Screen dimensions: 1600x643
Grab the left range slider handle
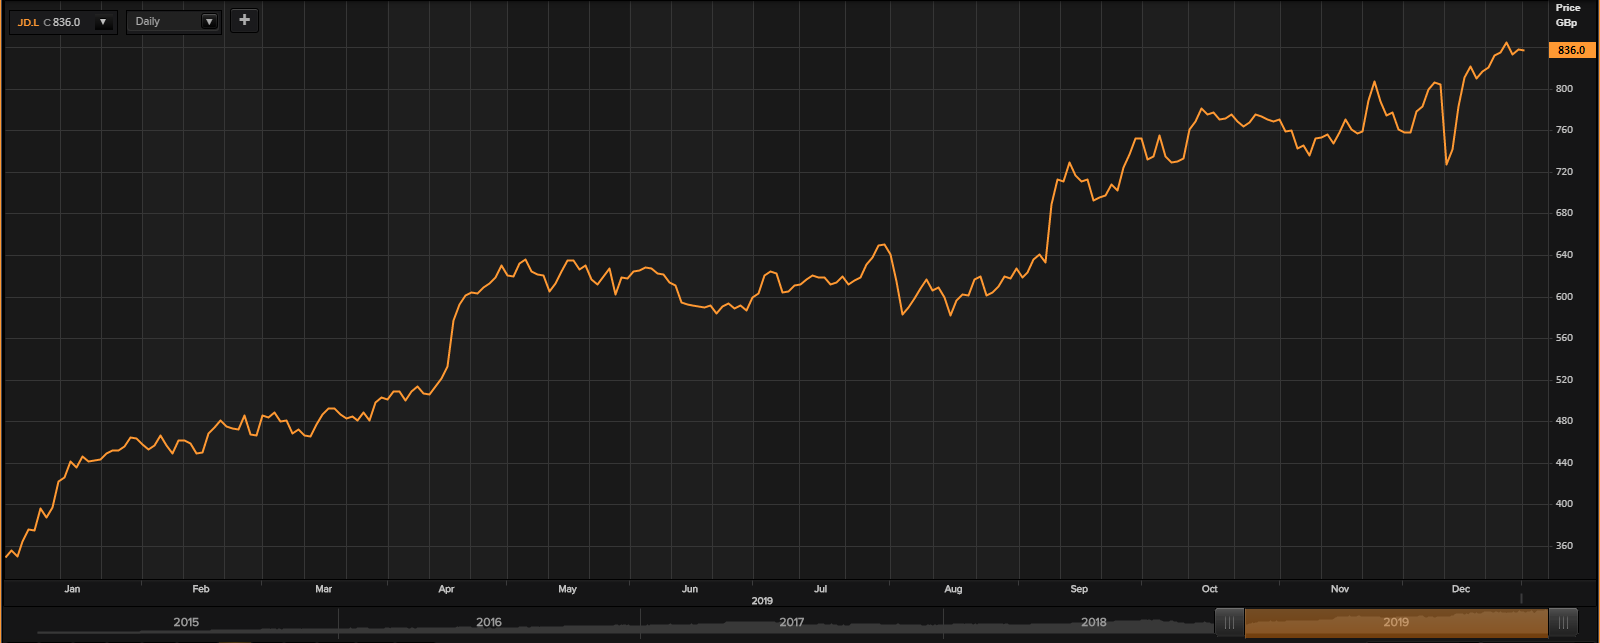(x=1229, y=623)
